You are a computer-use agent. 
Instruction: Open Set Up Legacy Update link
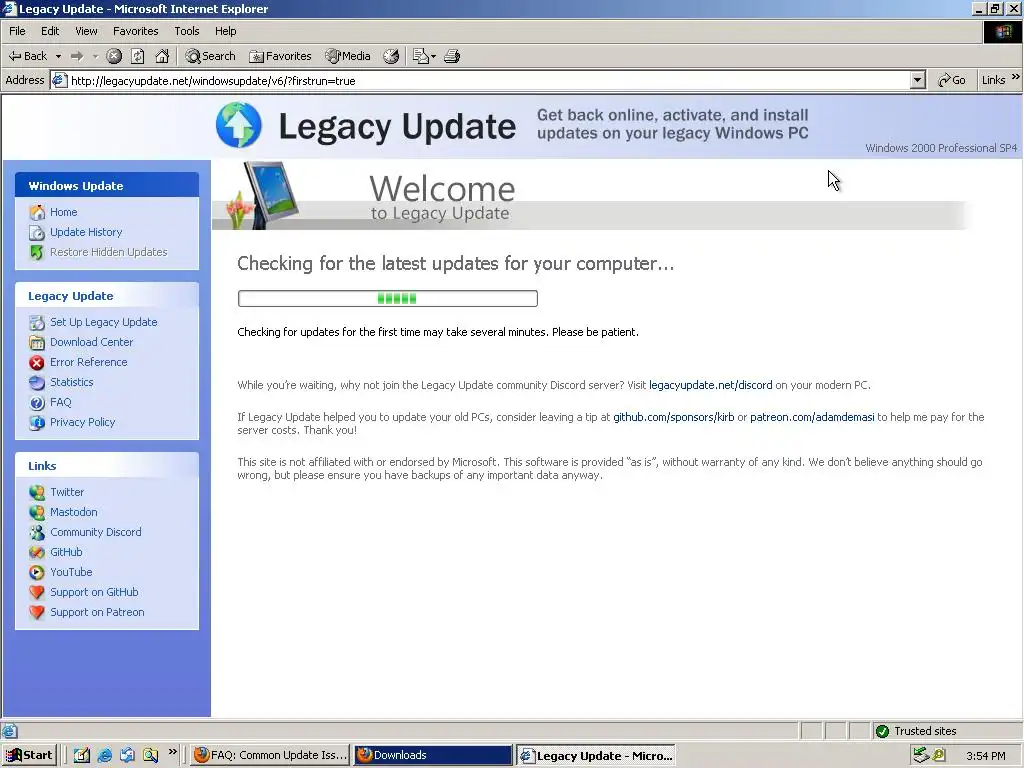click(104, 322)
